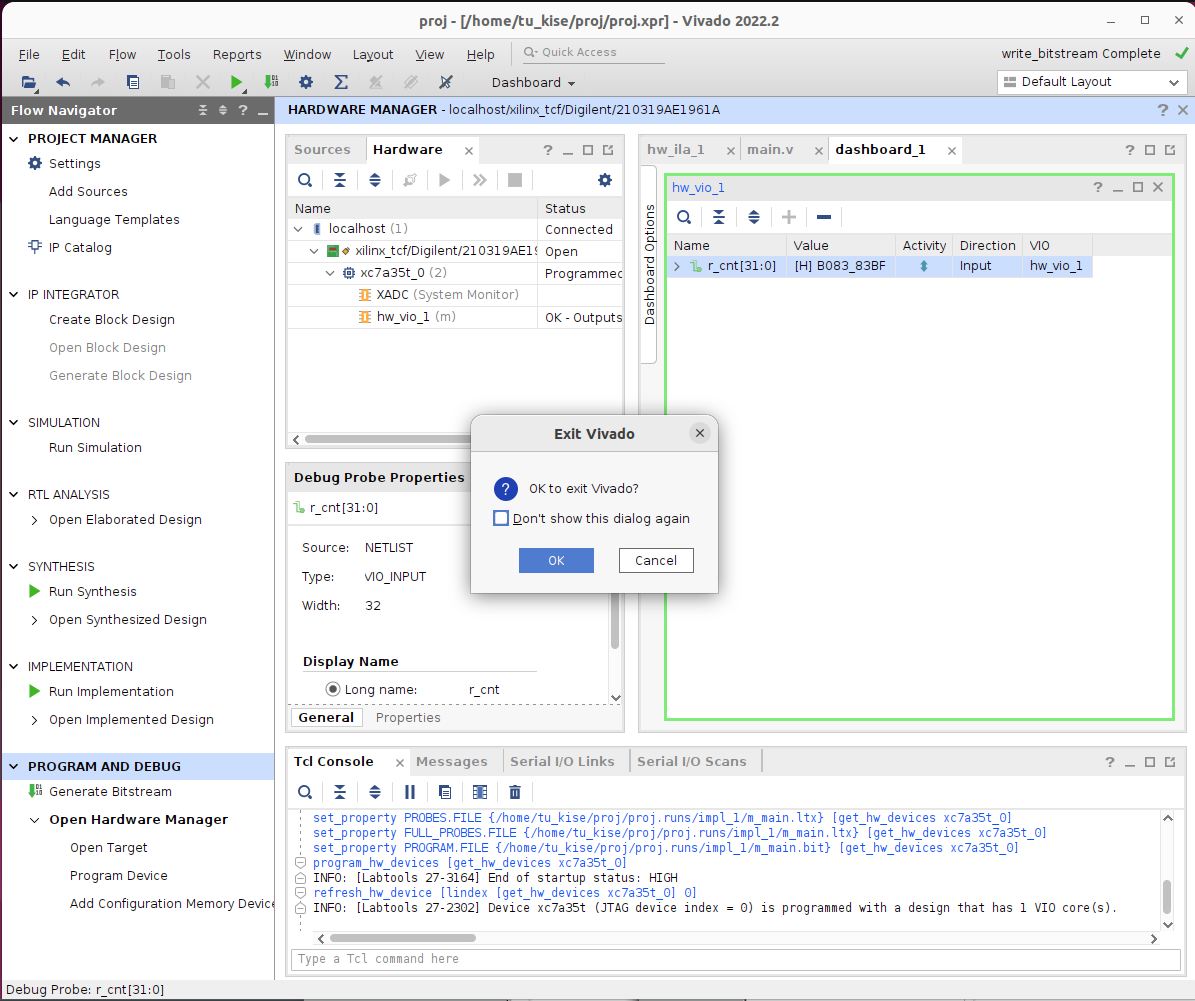Image resolution: width=1195 pixels, height=1001 pixels.
Task: Click the Run green play toolbar icon
Action: [236, 83]
